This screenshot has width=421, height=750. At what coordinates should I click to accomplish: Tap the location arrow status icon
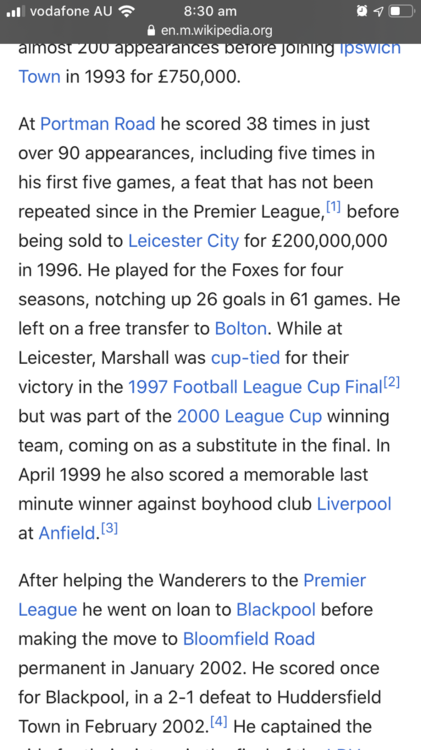(378, 11)
